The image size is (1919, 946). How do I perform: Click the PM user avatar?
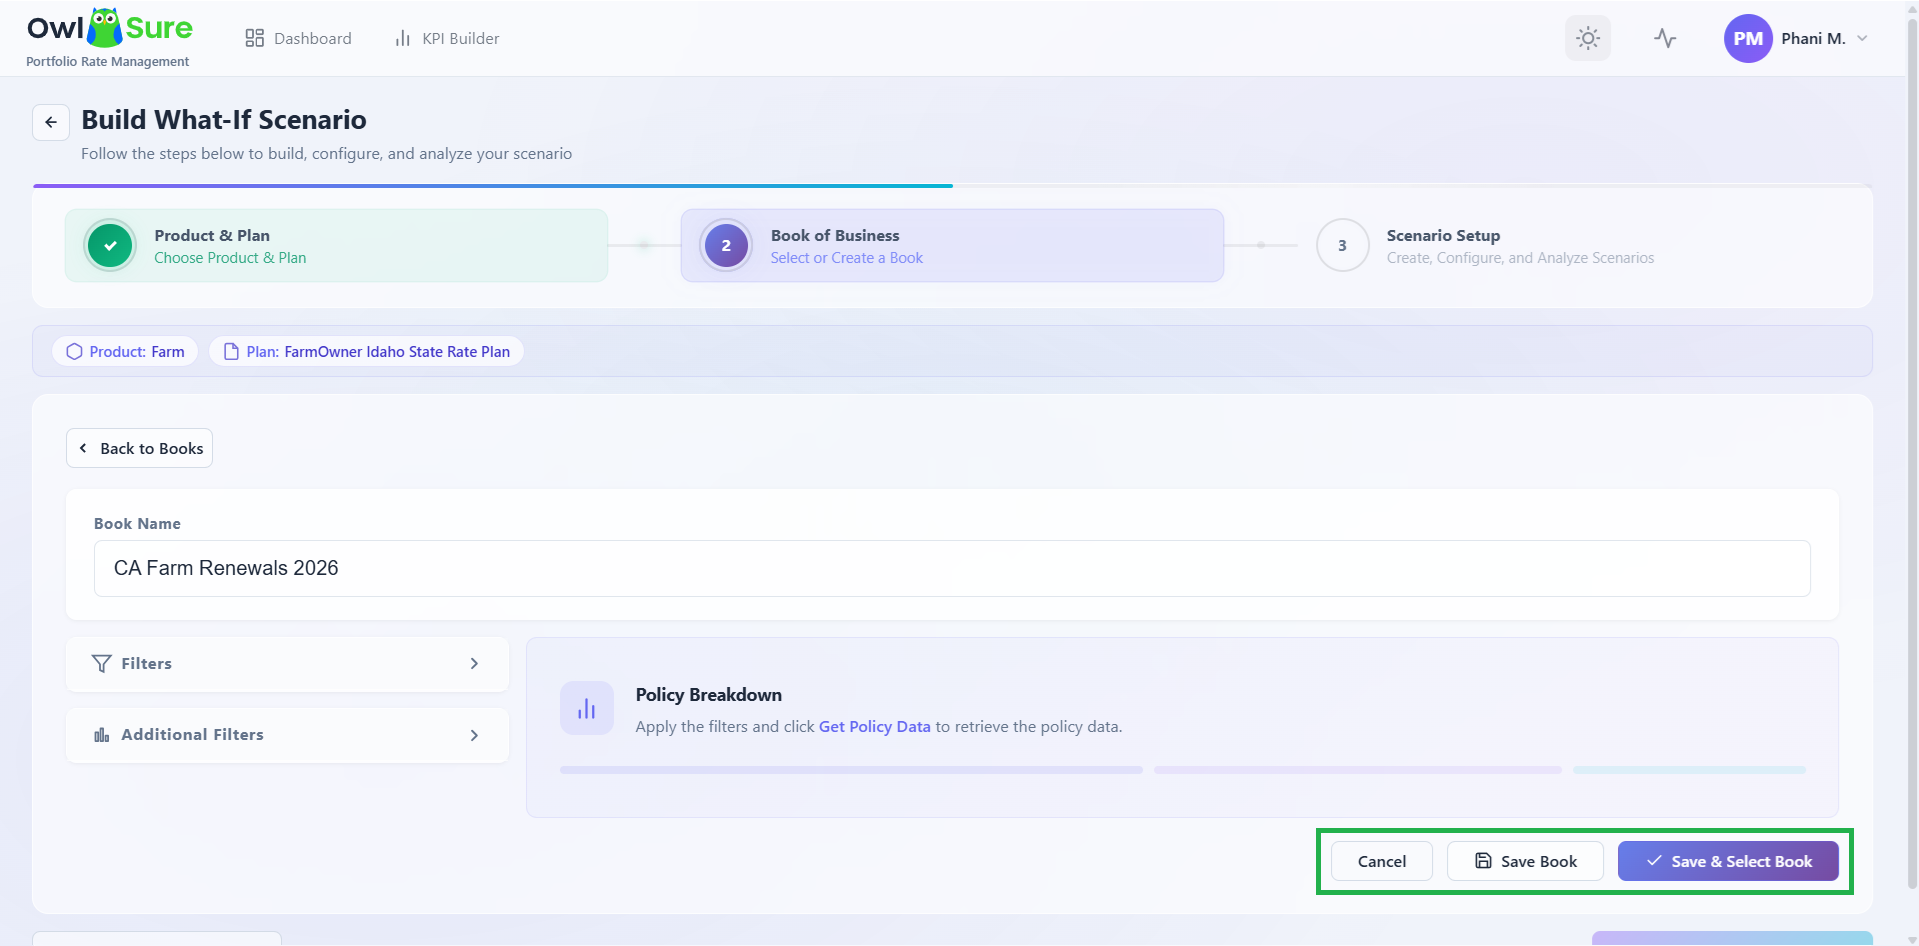(1748, 38)
